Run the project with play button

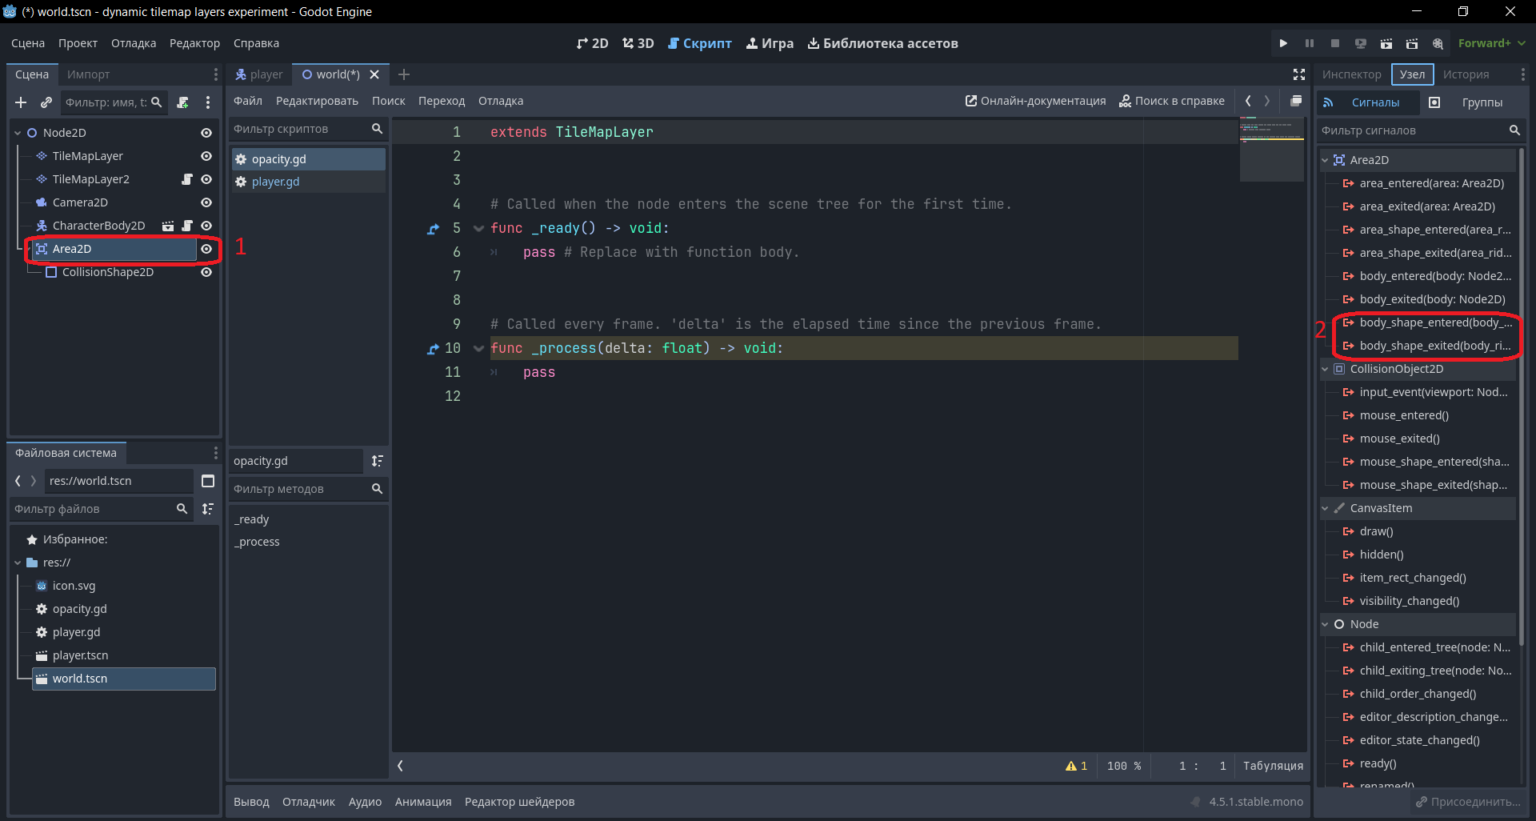tap(1283, 43)
